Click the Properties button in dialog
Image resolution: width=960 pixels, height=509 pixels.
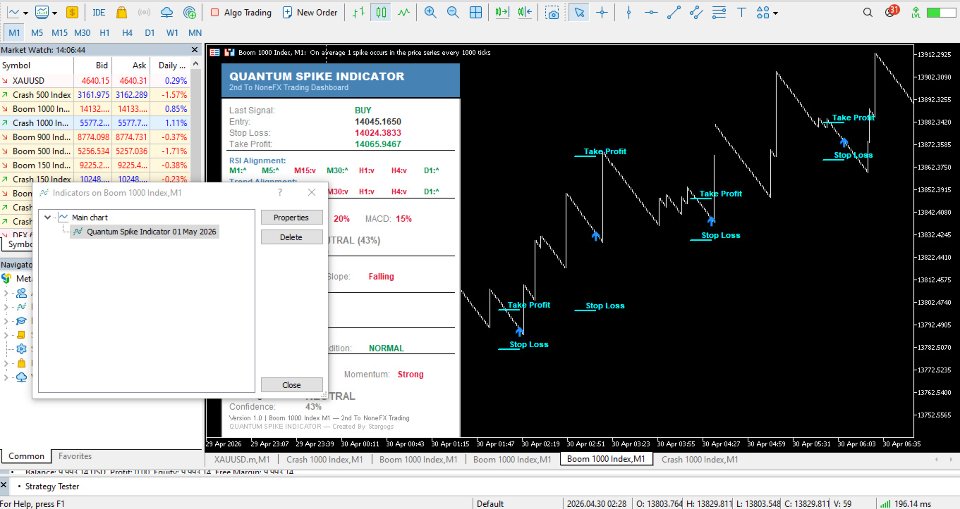(291, 217)
